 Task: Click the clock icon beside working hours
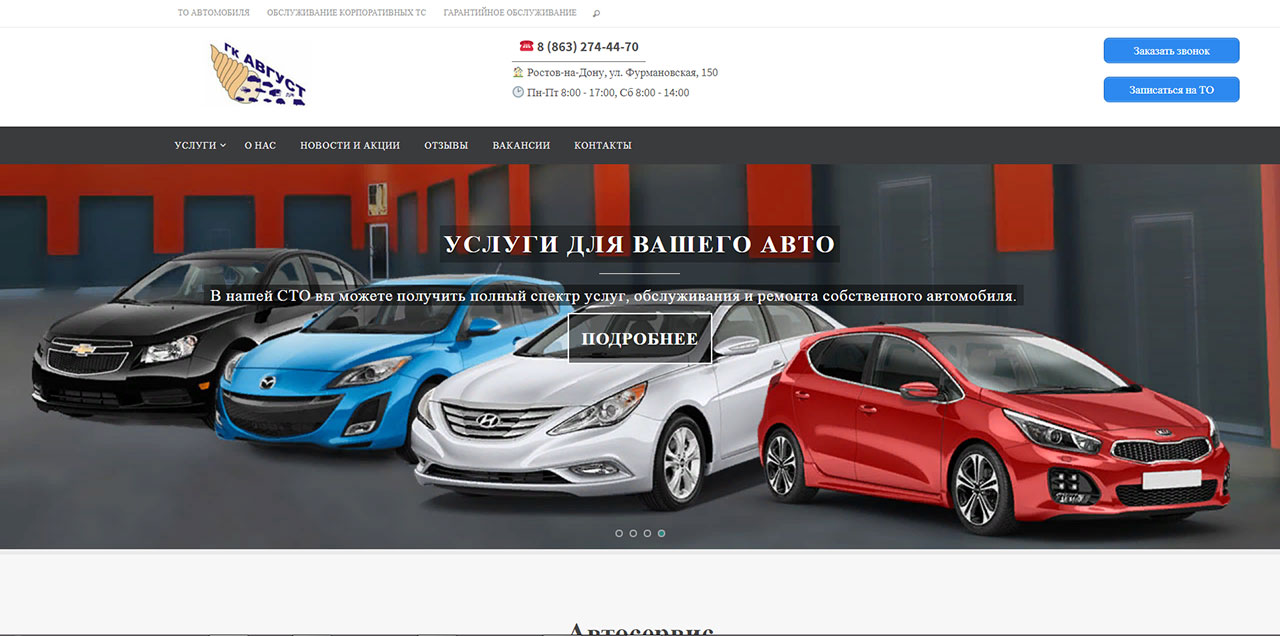[518, 92]
